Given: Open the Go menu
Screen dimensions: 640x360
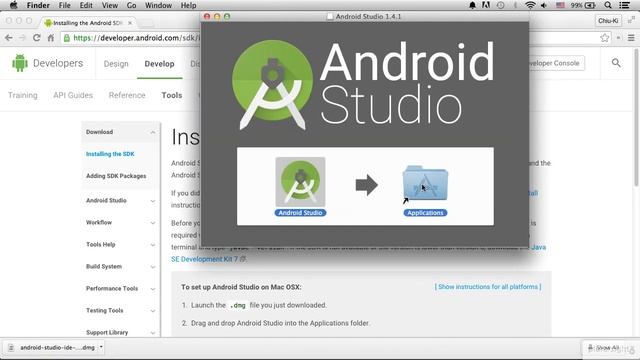Looking at the screenshot, I should (131, 5).
